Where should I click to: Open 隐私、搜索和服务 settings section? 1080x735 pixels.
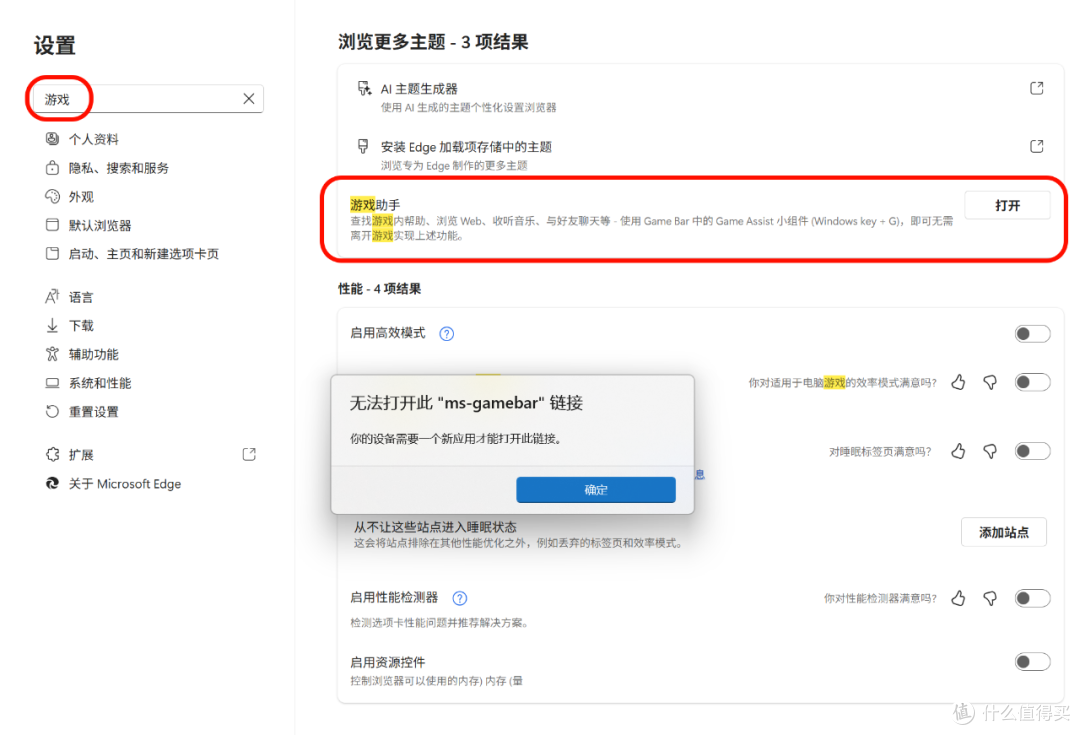pyautogui.click(x=118, y=168)
